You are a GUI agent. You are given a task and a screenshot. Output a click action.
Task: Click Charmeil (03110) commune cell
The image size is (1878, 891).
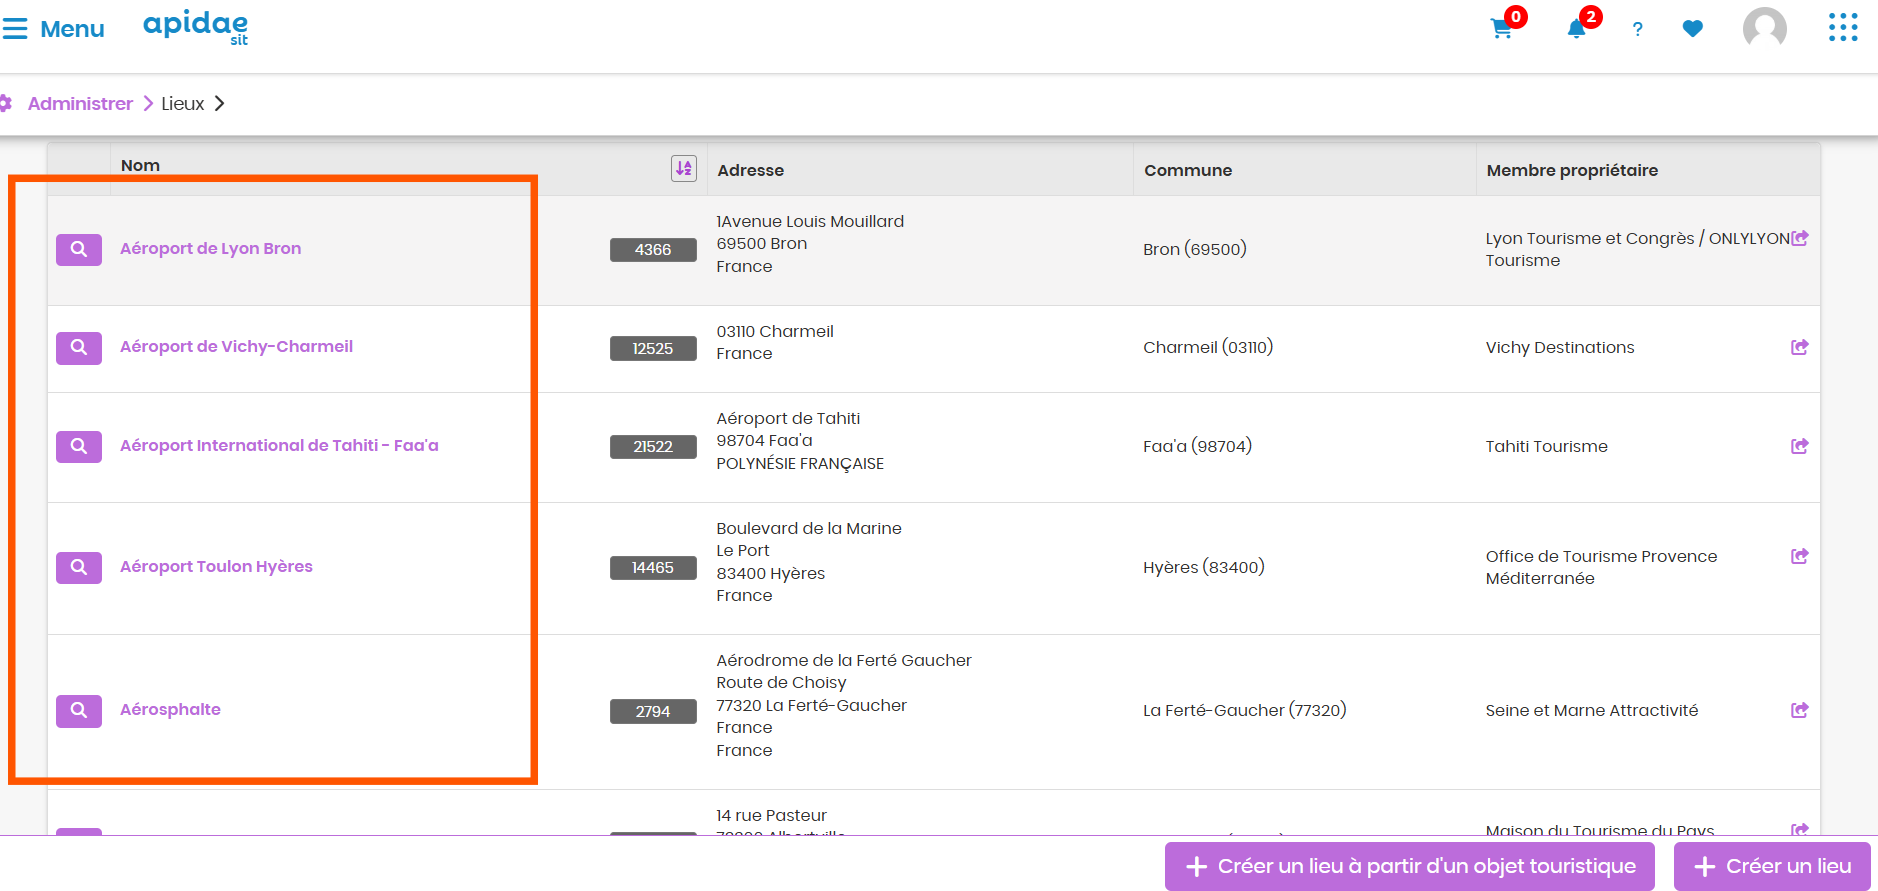pos(1208,347)
